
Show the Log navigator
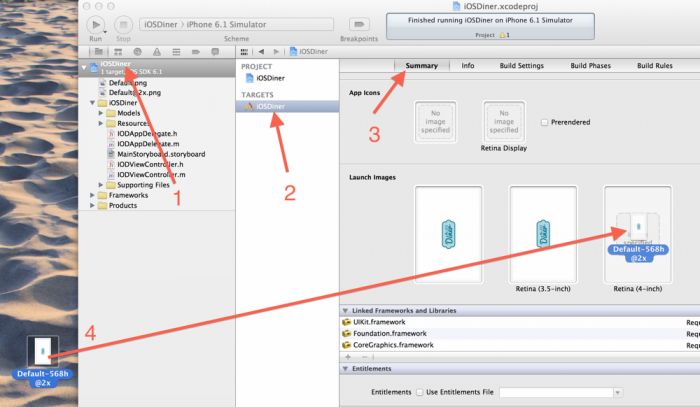tap(215, 52)
